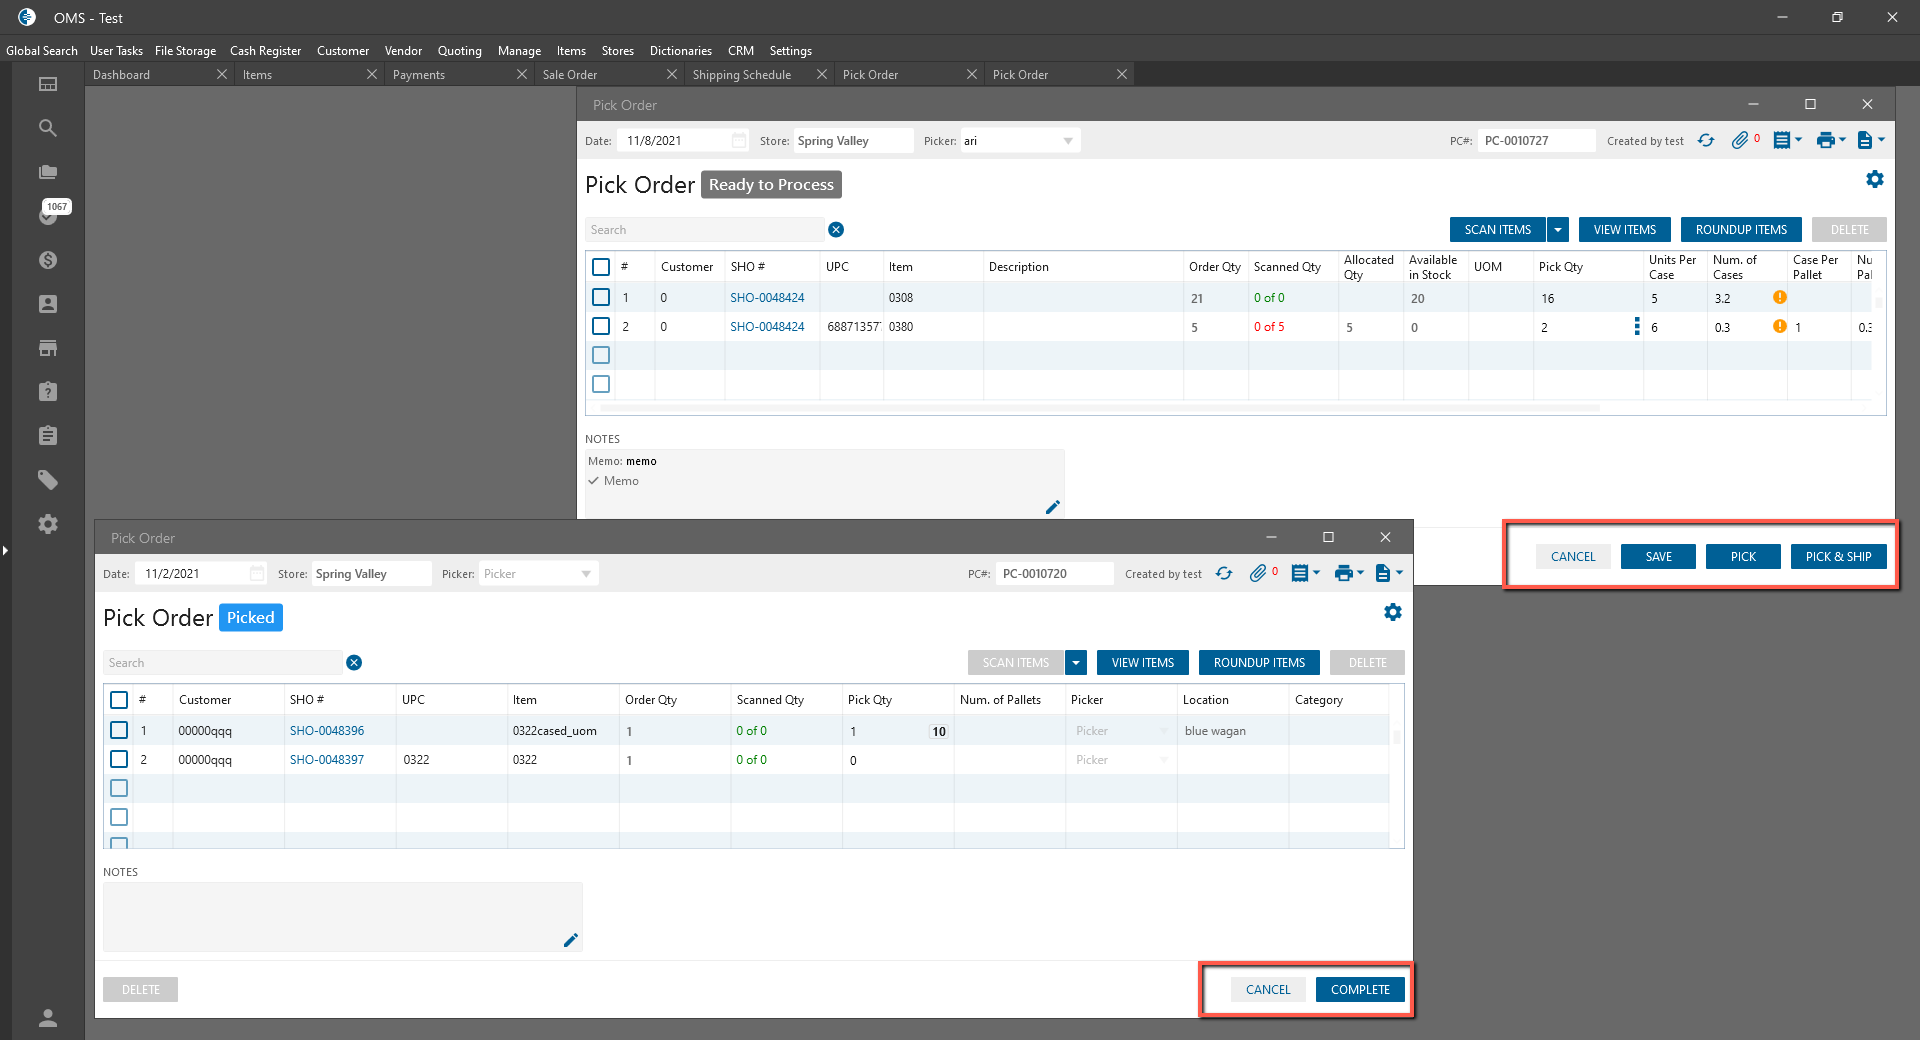
Task: Open the dollar sign sidebar icon
Action: pos(47,260)
